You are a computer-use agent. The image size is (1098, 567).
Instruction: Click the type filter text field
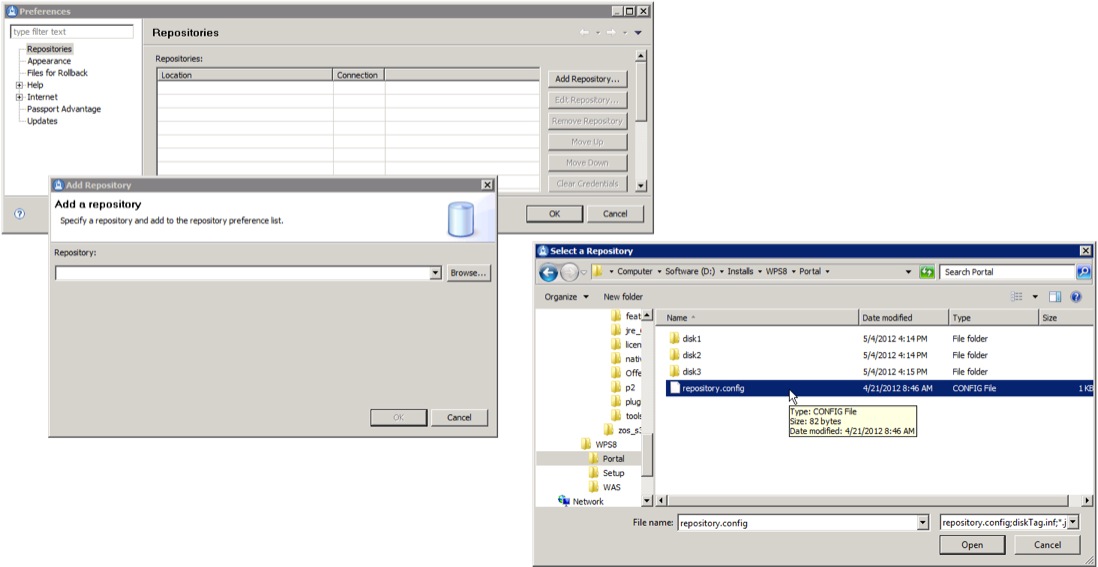click(72, 32)
